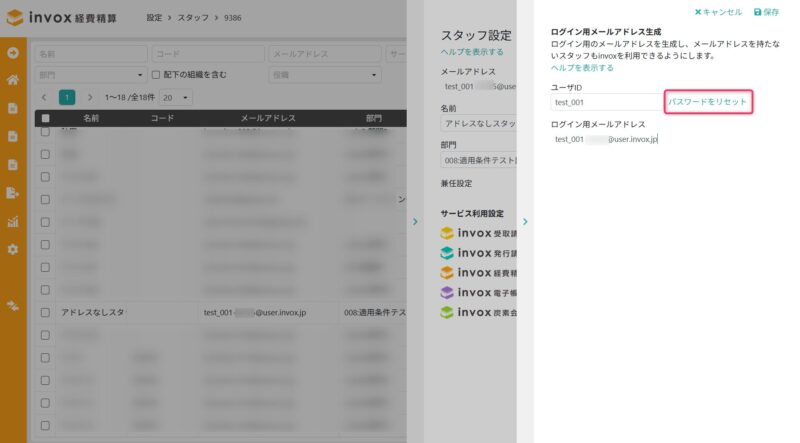Open the 役職 filter dropdown
The height and width of the screenshot is (443, 800).
click(x=325, y=75)
